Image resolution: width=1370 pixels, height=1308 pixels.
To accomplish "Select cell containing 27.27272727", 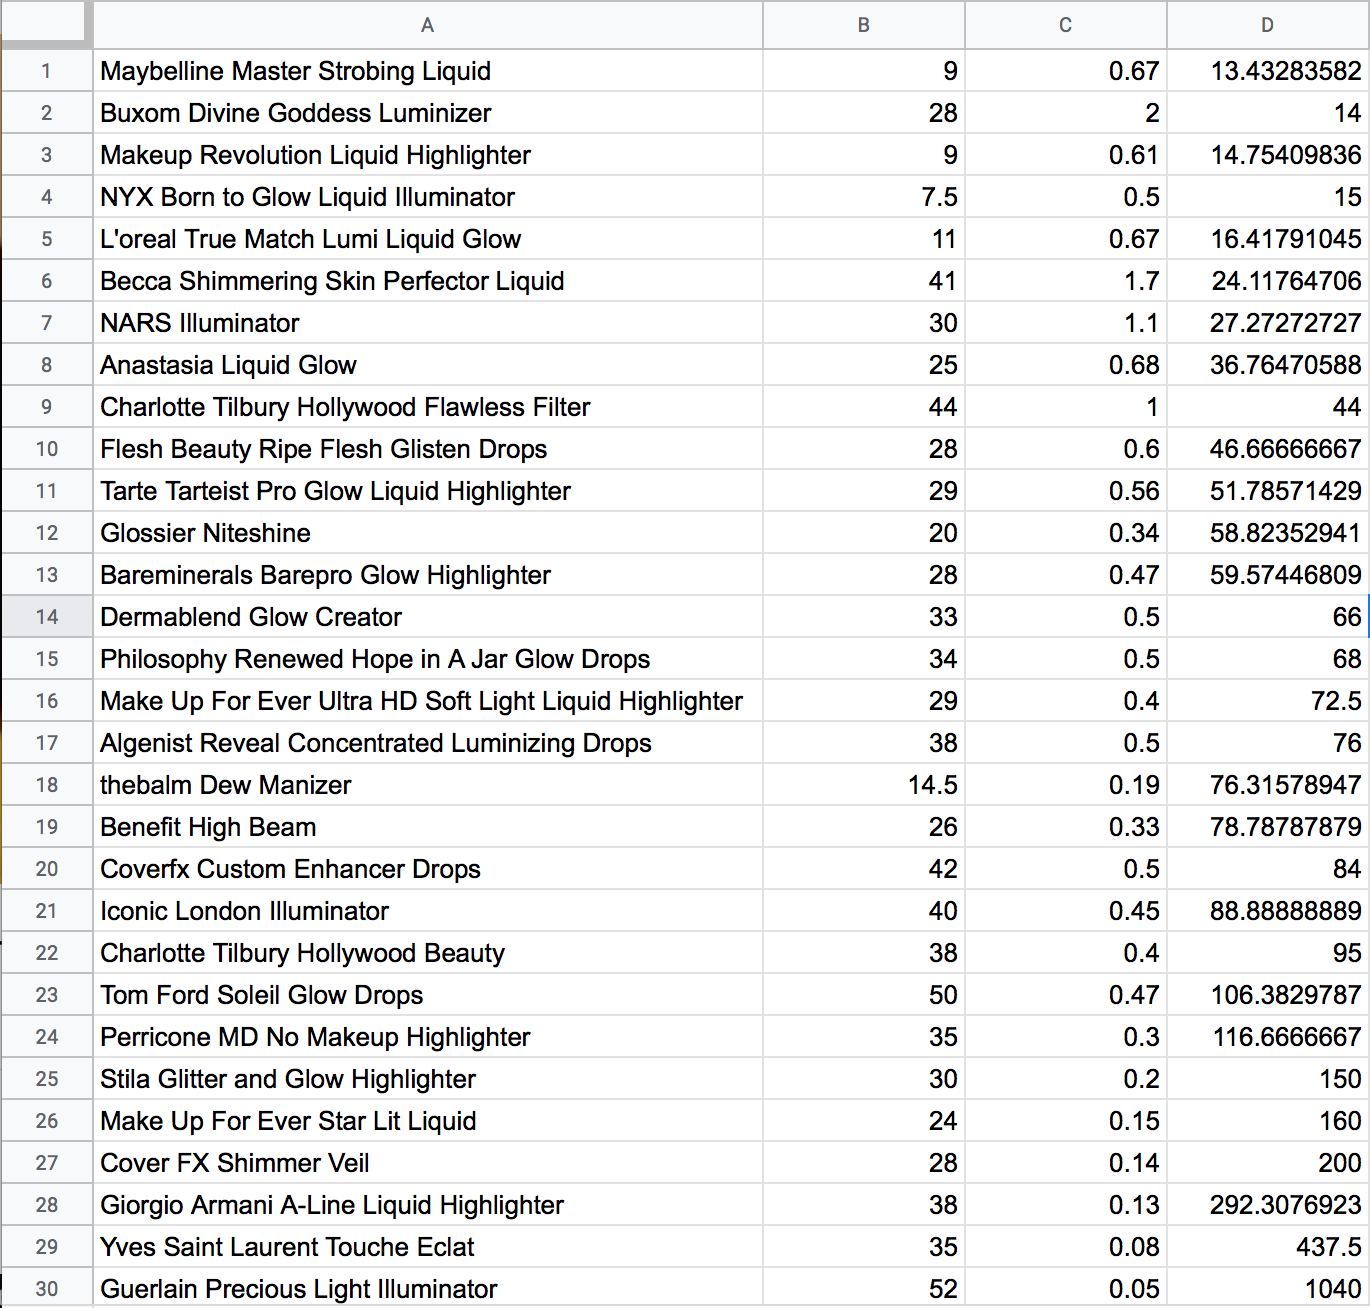I will pos(1268,323).
